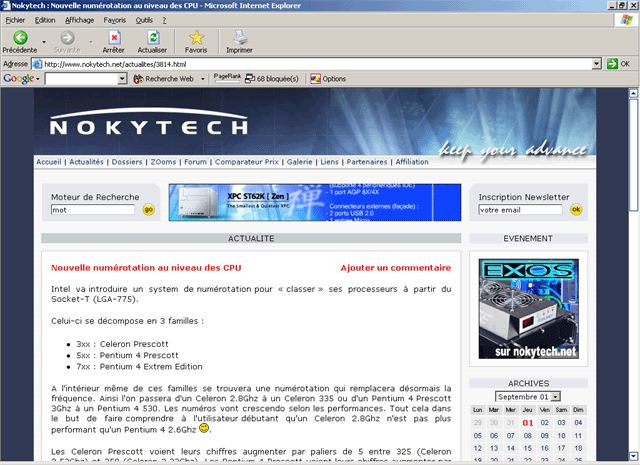This screenshot has height=465, width=640.
Task: Start a Recherche Web search
Action: pyautogui.click(x=164, y=79)
